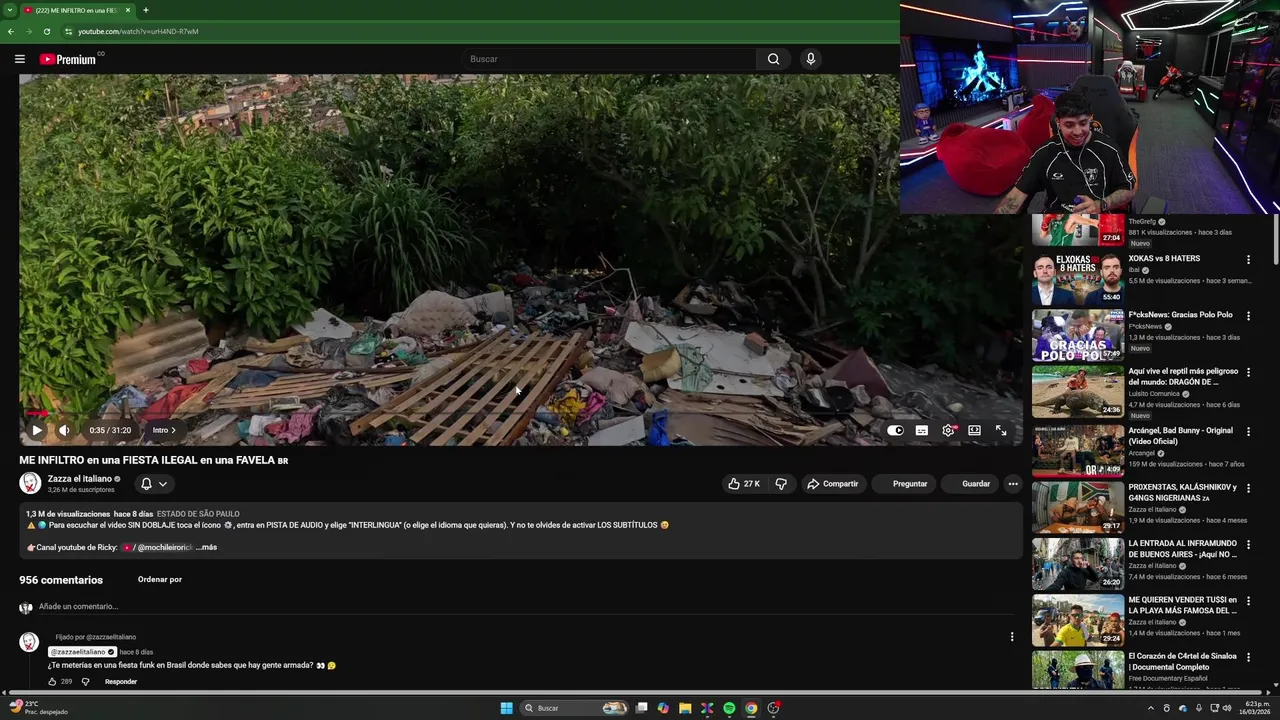Open menu for Arcángel, Bad Bunny - Original

(1248, 432)
